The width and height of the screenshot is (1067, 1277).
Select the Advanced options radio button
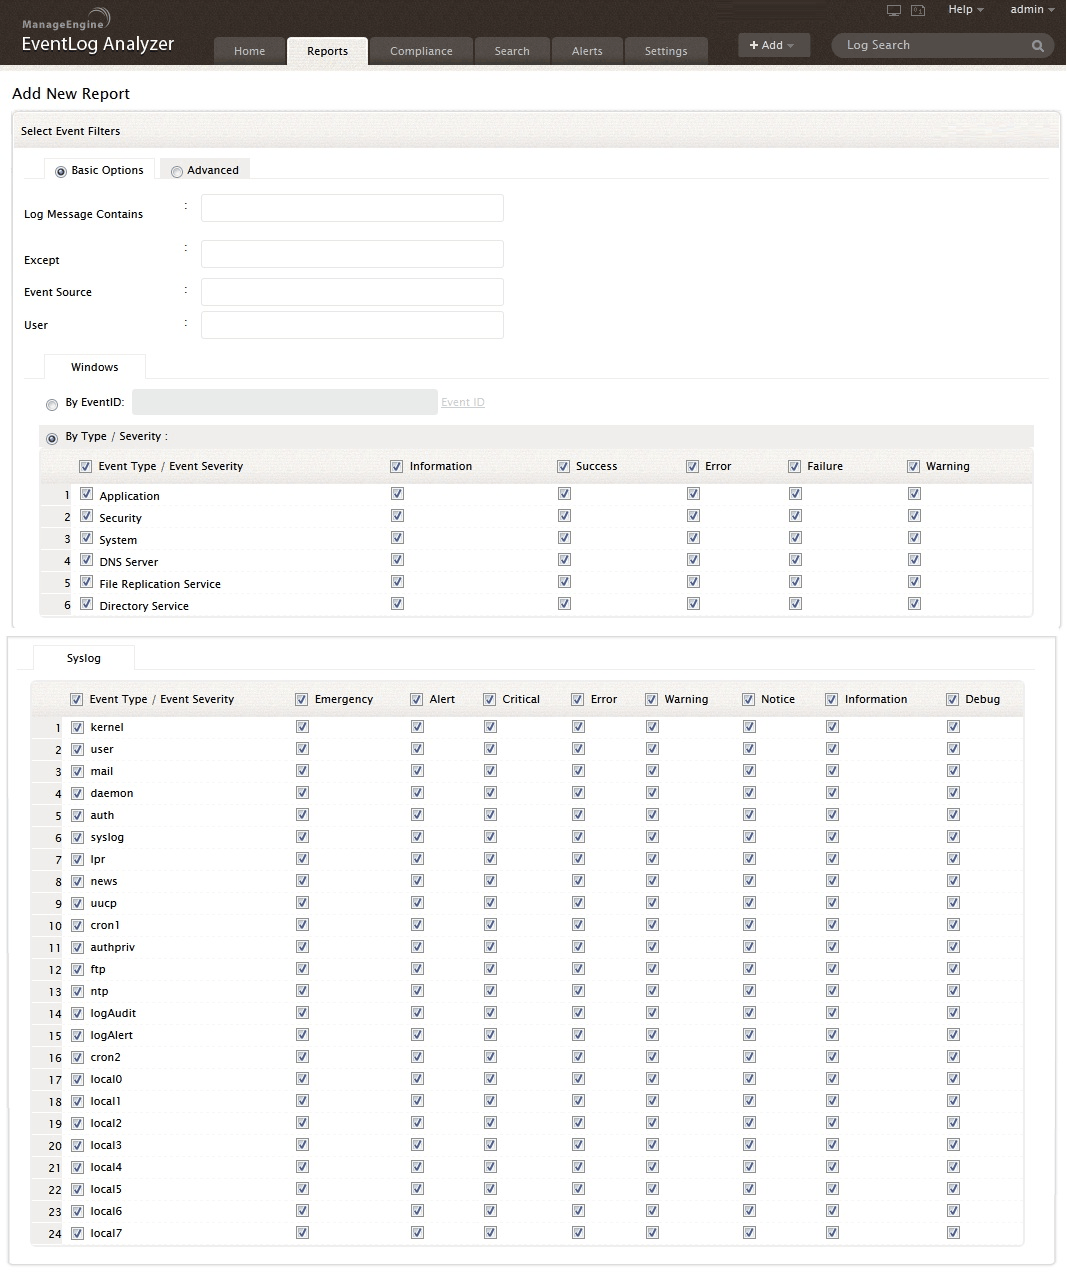[x=177, y=171]
